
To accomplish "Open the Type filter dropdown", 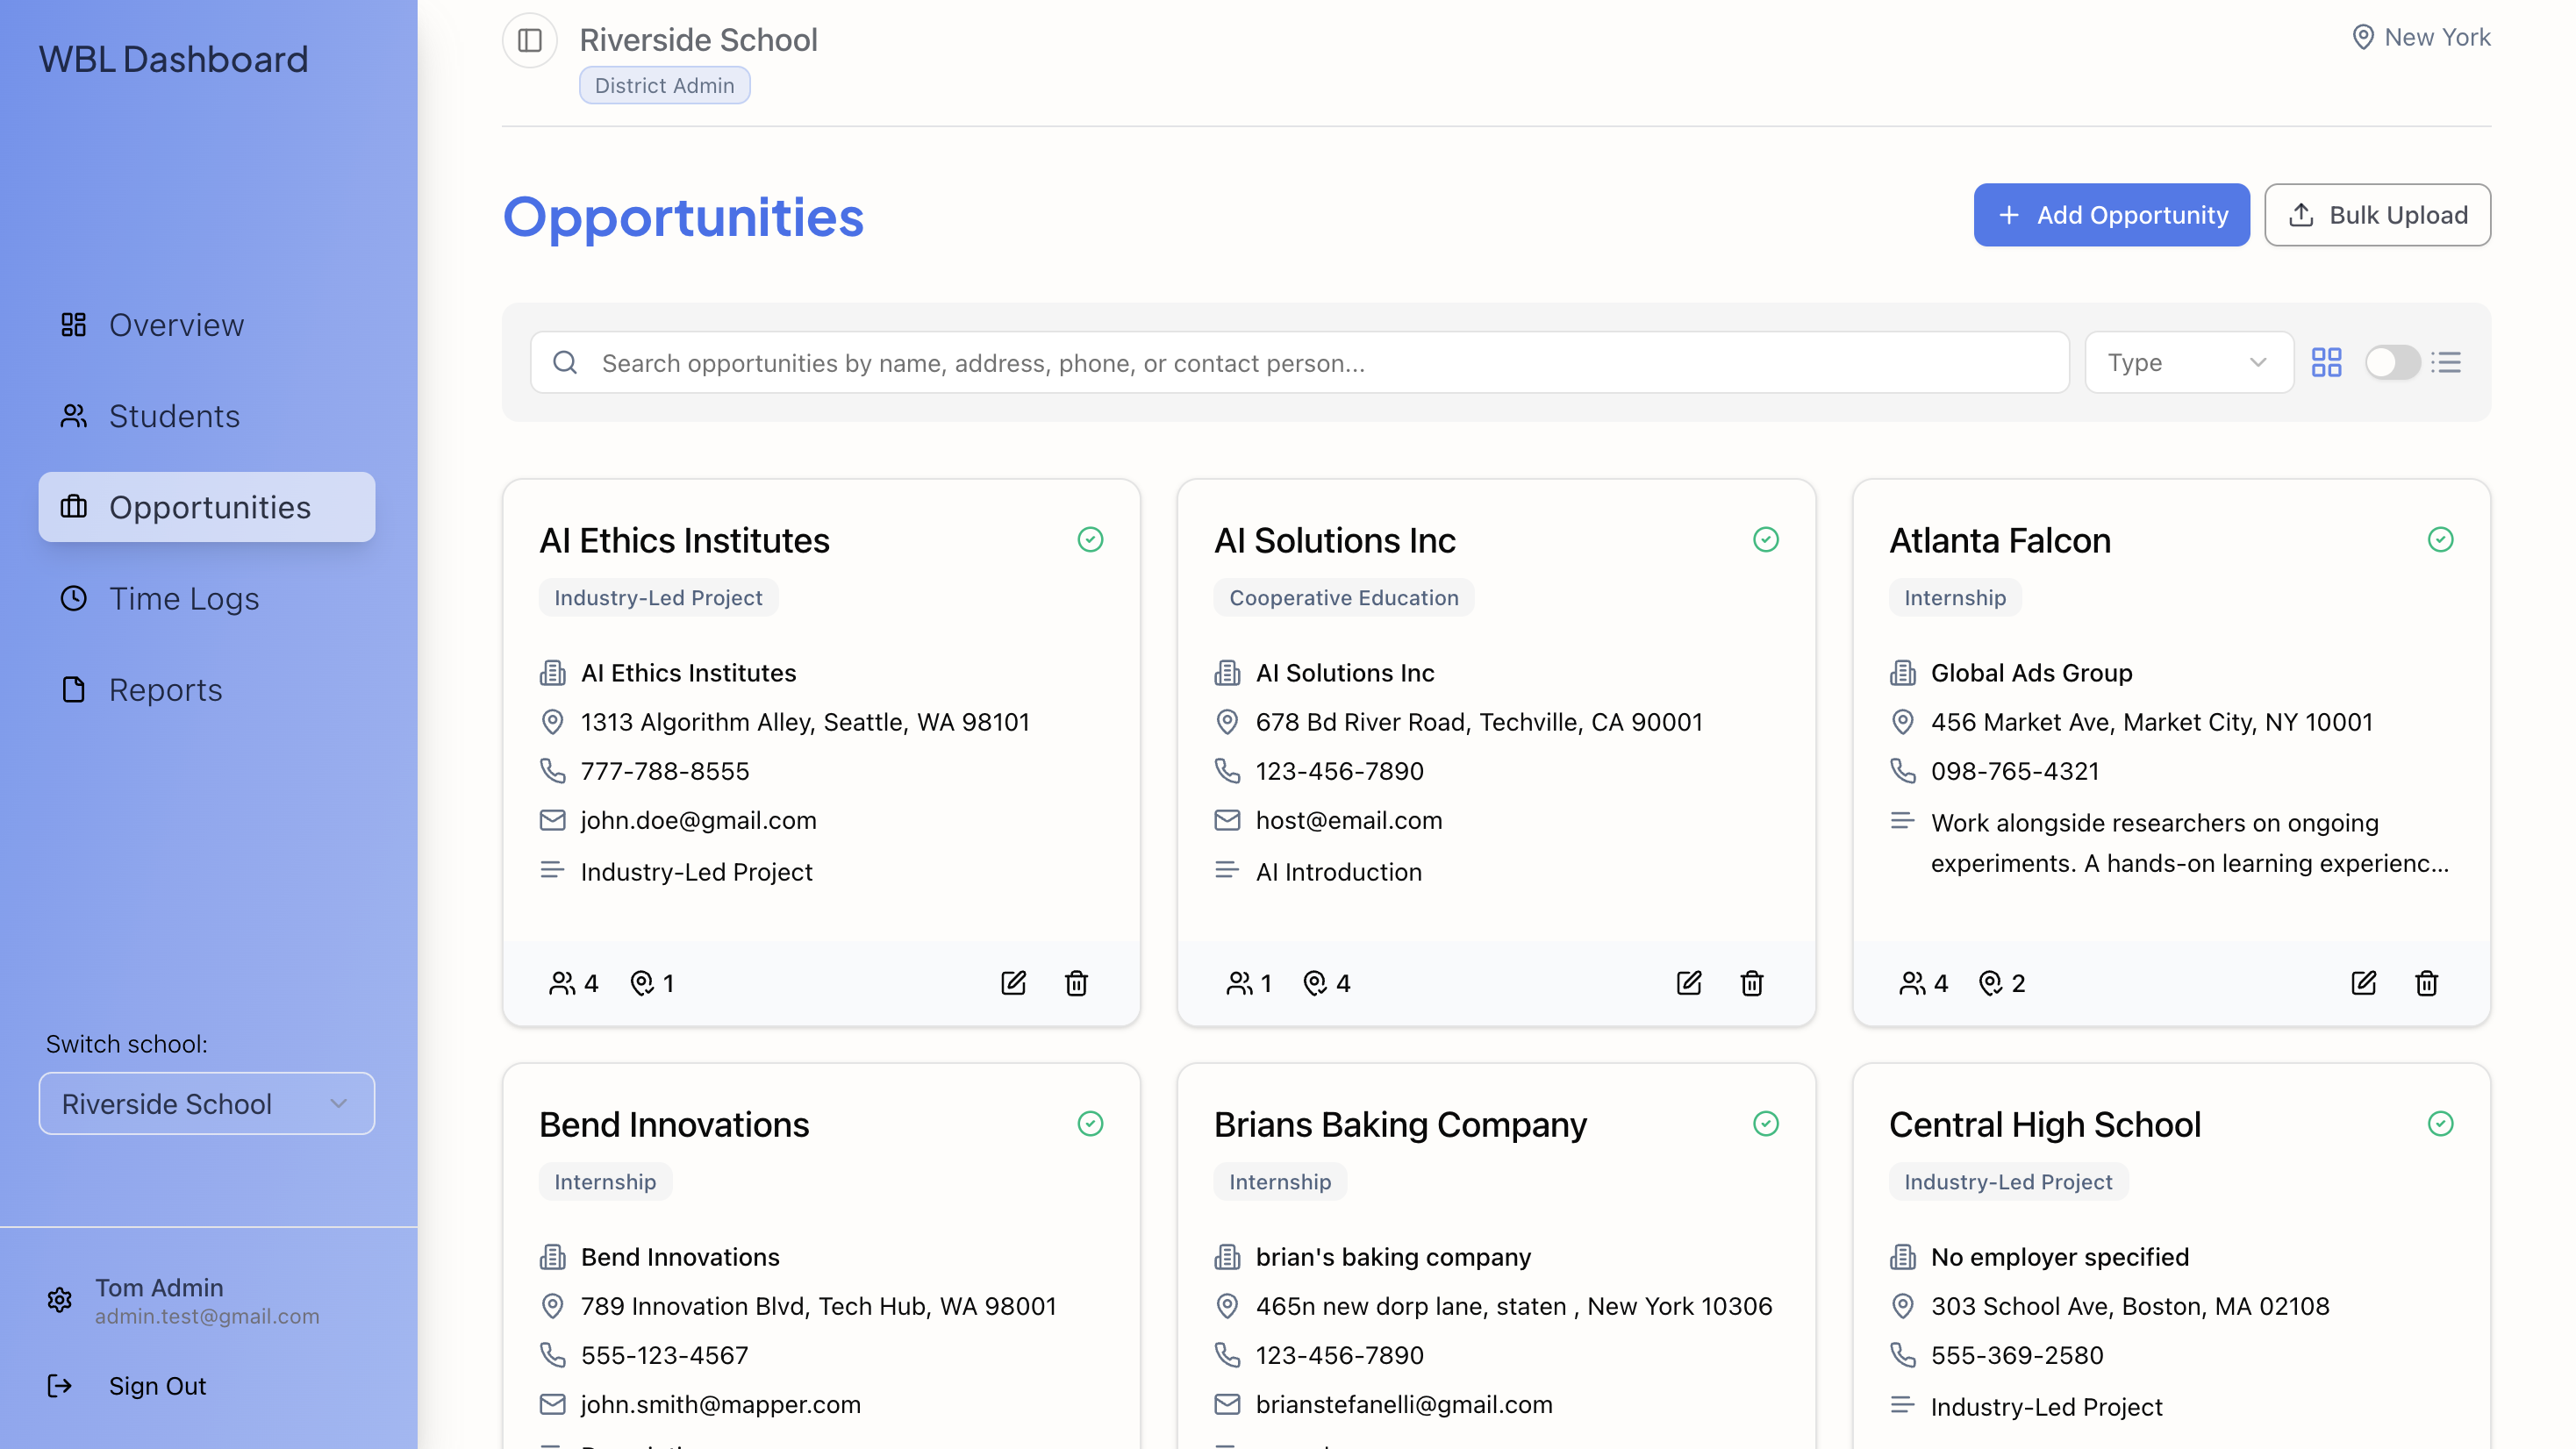I will pyautogui.click(x=2188, y=362).
